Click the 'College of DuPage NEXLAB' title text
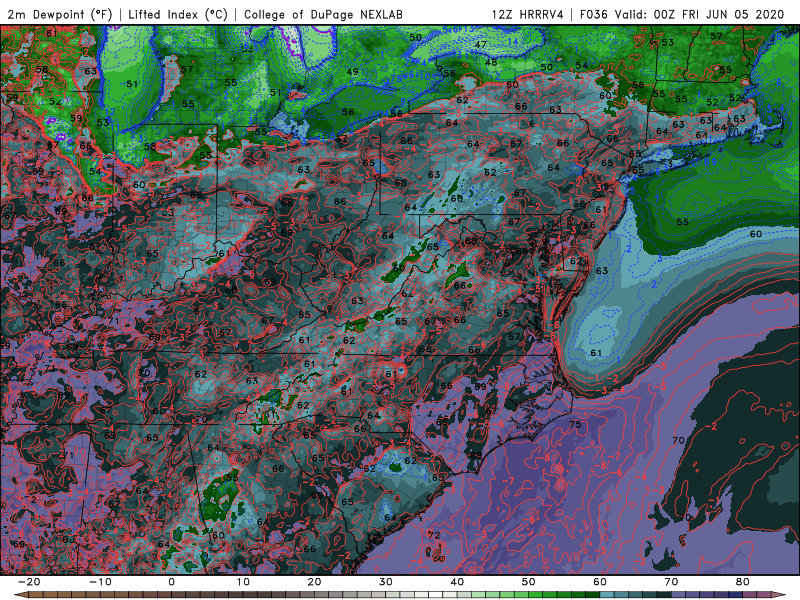Screen dimensions: 800x600 (x=323, y=14)
